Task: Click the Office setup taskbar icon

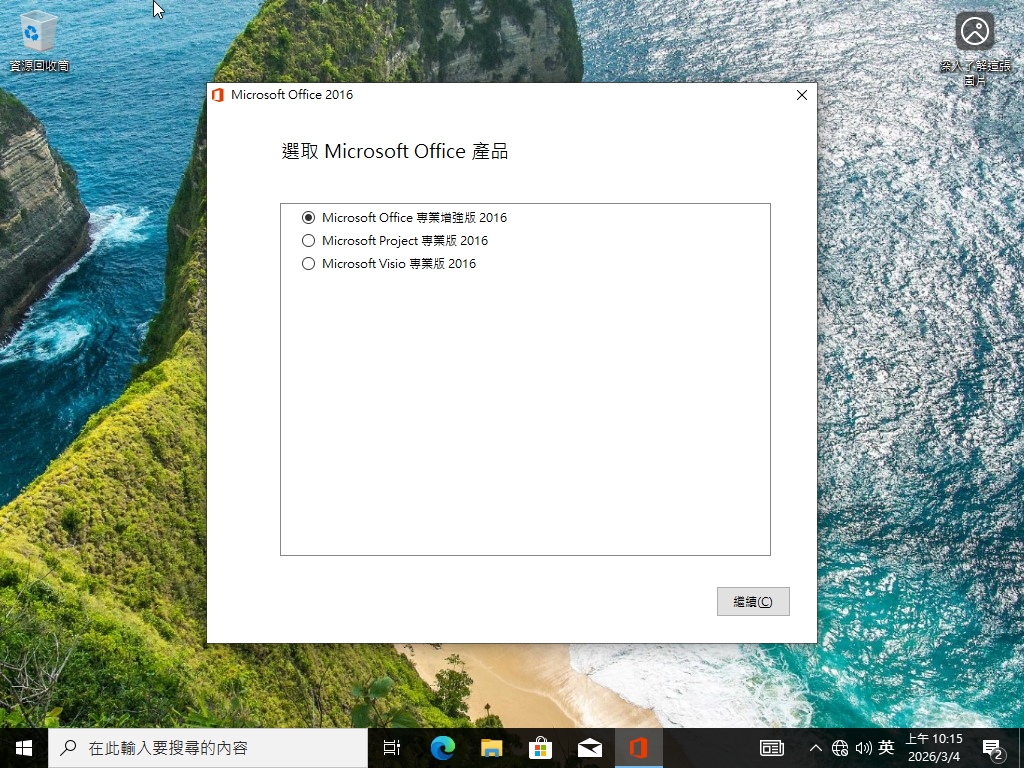Action: pyautogui.click(x=639, y=748)
